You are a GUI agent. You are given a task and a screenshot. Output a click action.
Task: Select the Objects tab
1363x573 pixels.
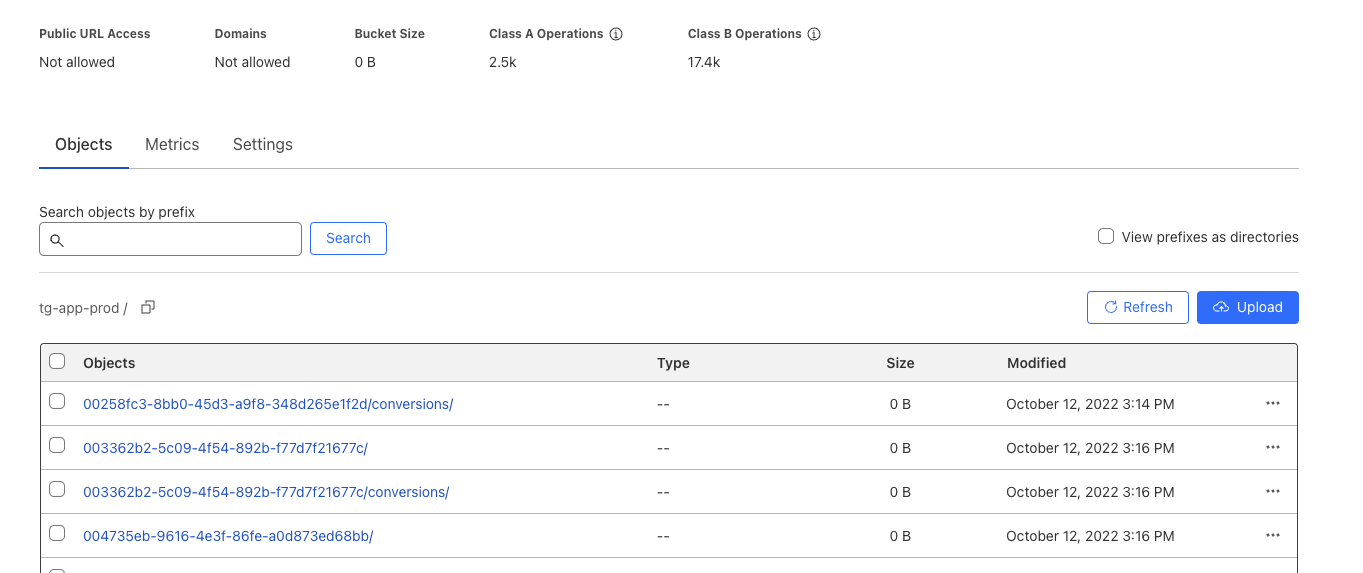[84, 145]
